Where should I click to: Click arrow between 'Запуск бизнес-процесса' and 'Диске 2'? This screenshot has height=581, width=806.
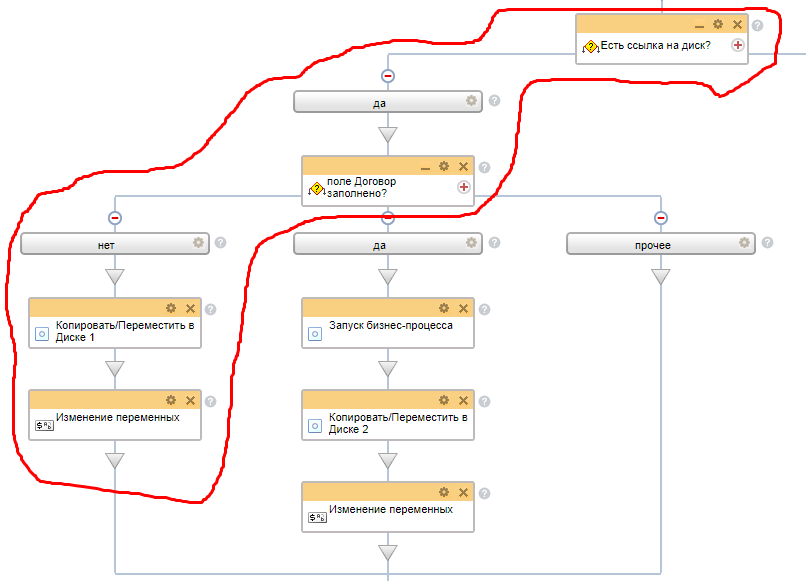click(x=388, y=369)
